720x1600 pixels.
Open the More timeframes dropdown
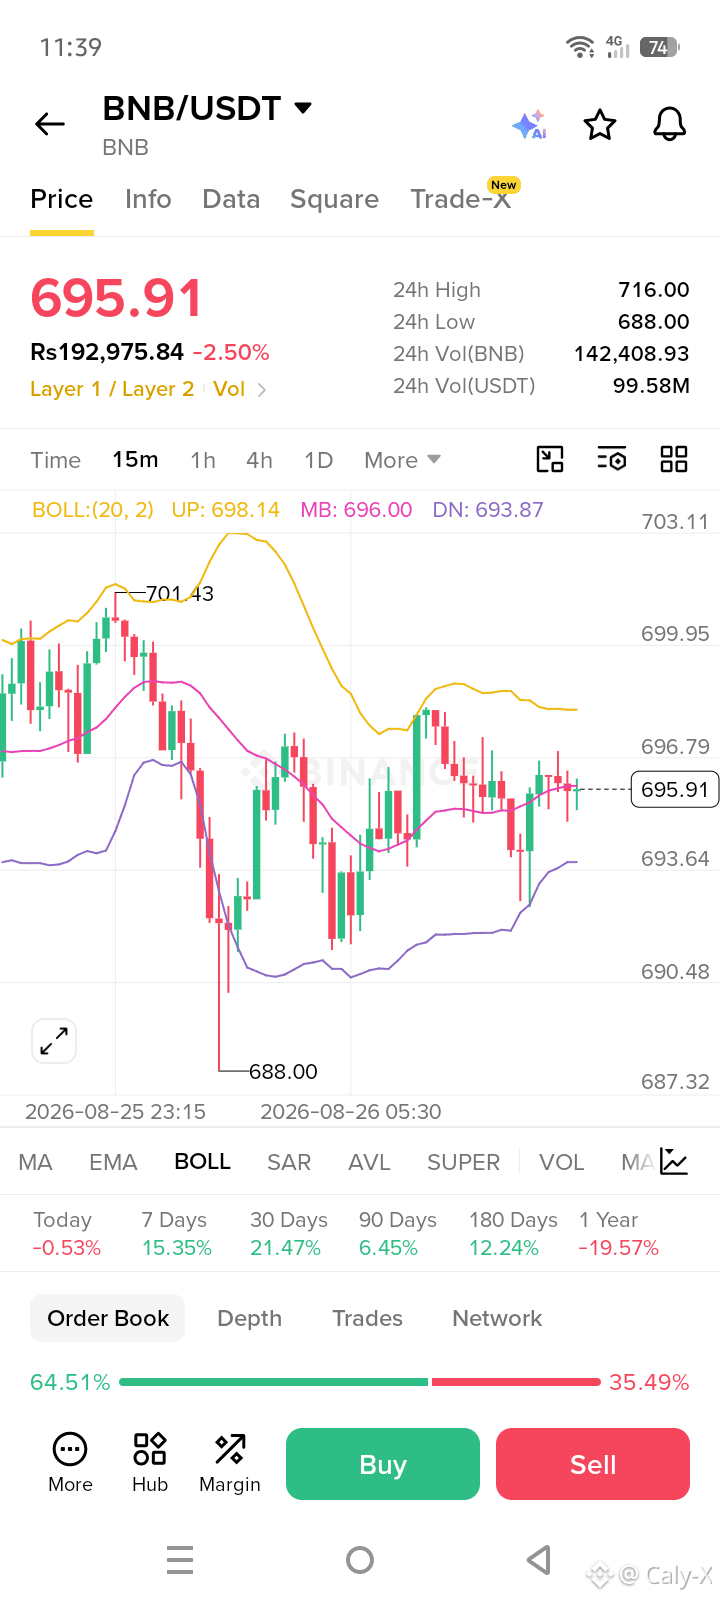click(x=402, y=460)
